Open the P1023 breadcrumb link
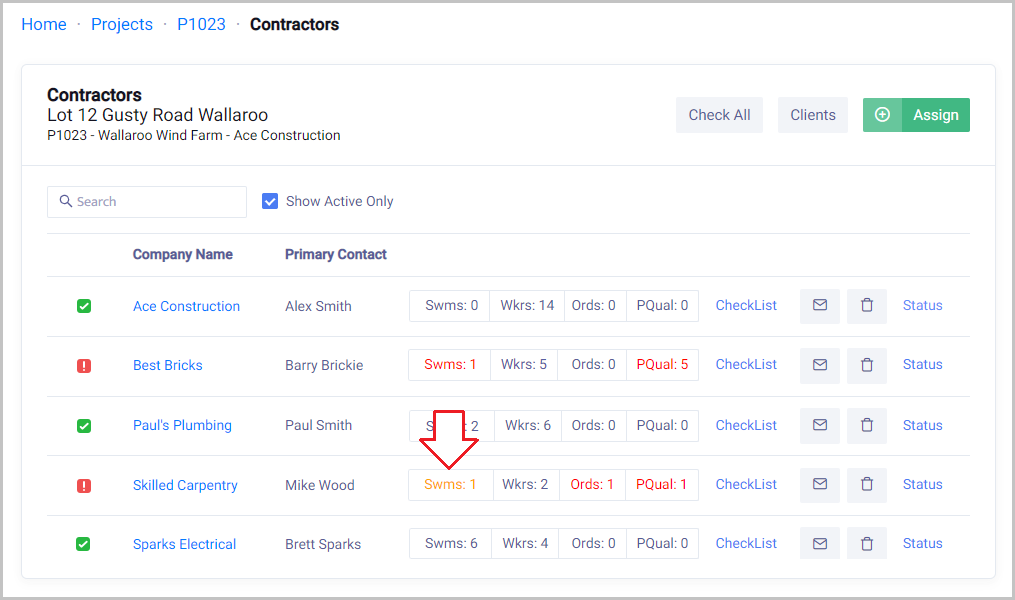Screen dimensions: 1015x600 pos(201,25)
